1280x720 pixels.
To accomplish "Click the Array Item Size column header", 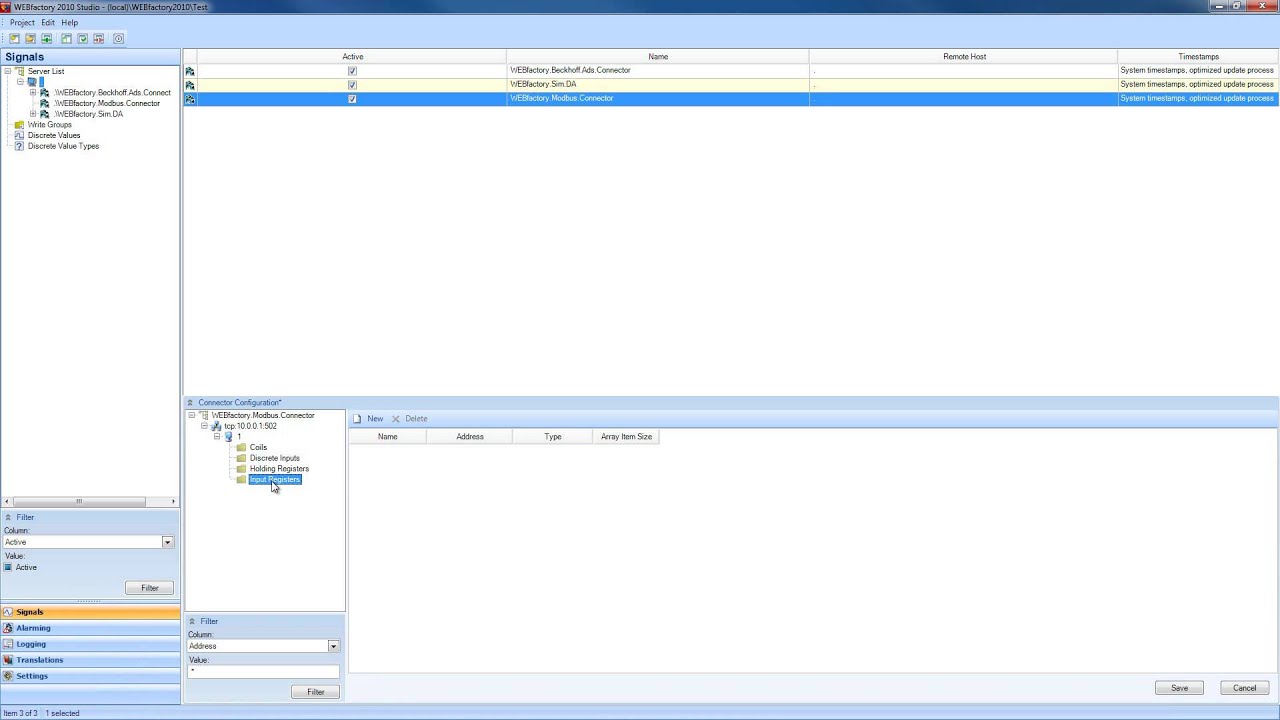I will (x=626, y=437).
